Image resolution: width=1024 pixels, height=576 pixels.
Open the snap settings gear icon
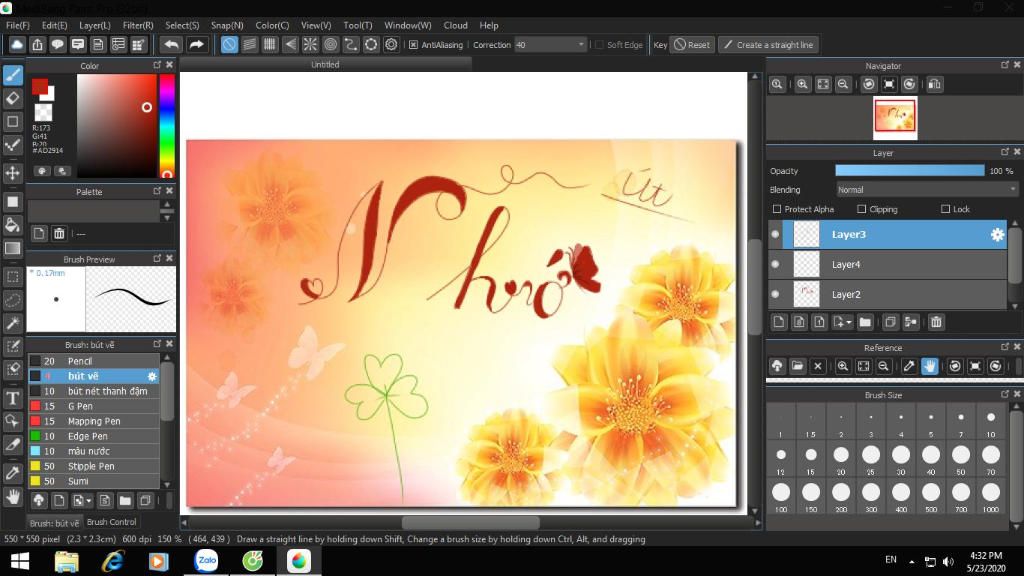pyautogui.click(x=391, y=44)
